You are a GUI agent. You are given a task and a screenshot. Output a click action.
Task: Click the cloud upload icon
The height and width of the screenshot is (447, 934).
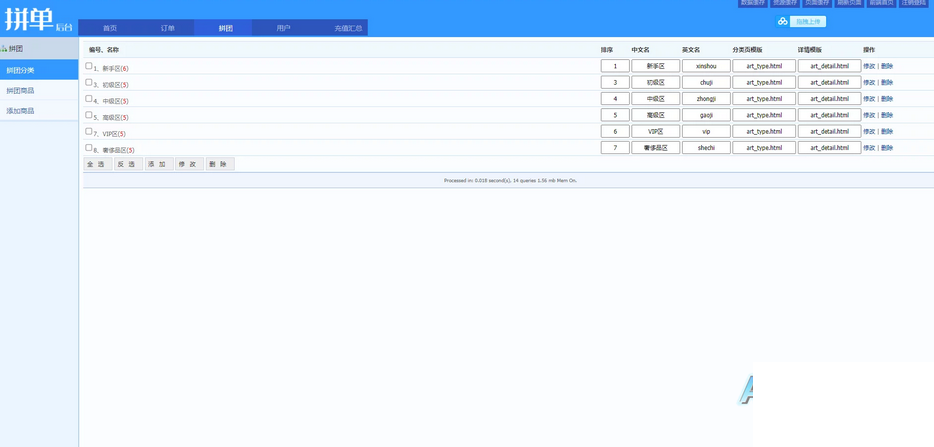pos(782,21)
